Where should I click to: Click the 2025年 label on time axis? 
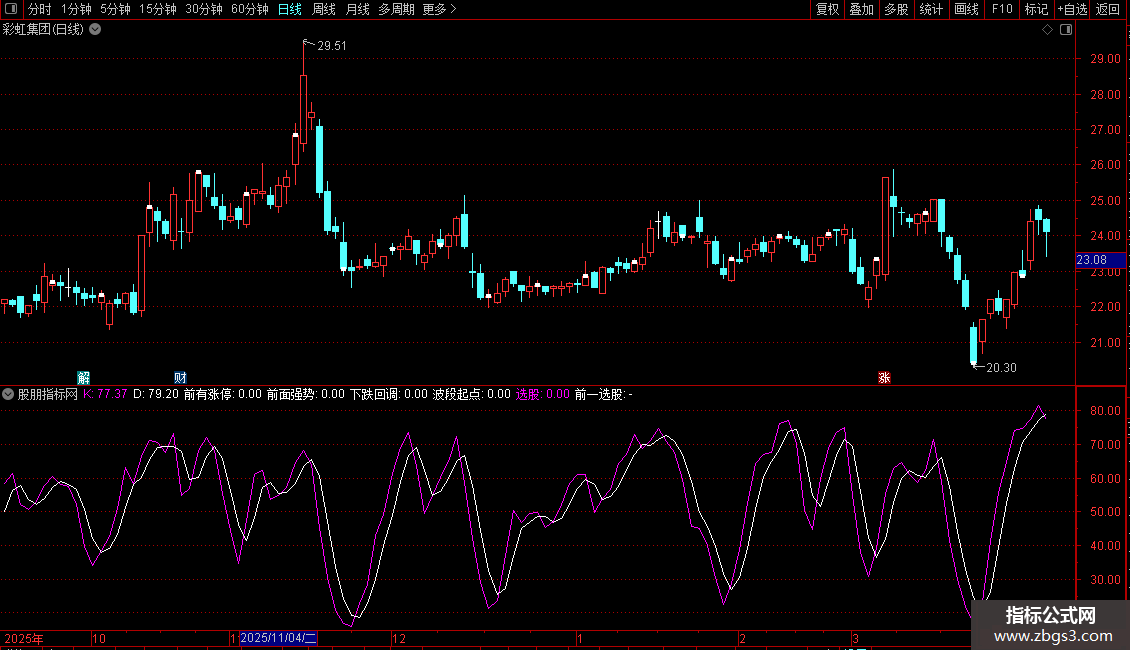pyautogui.click(x=24, y=638)
